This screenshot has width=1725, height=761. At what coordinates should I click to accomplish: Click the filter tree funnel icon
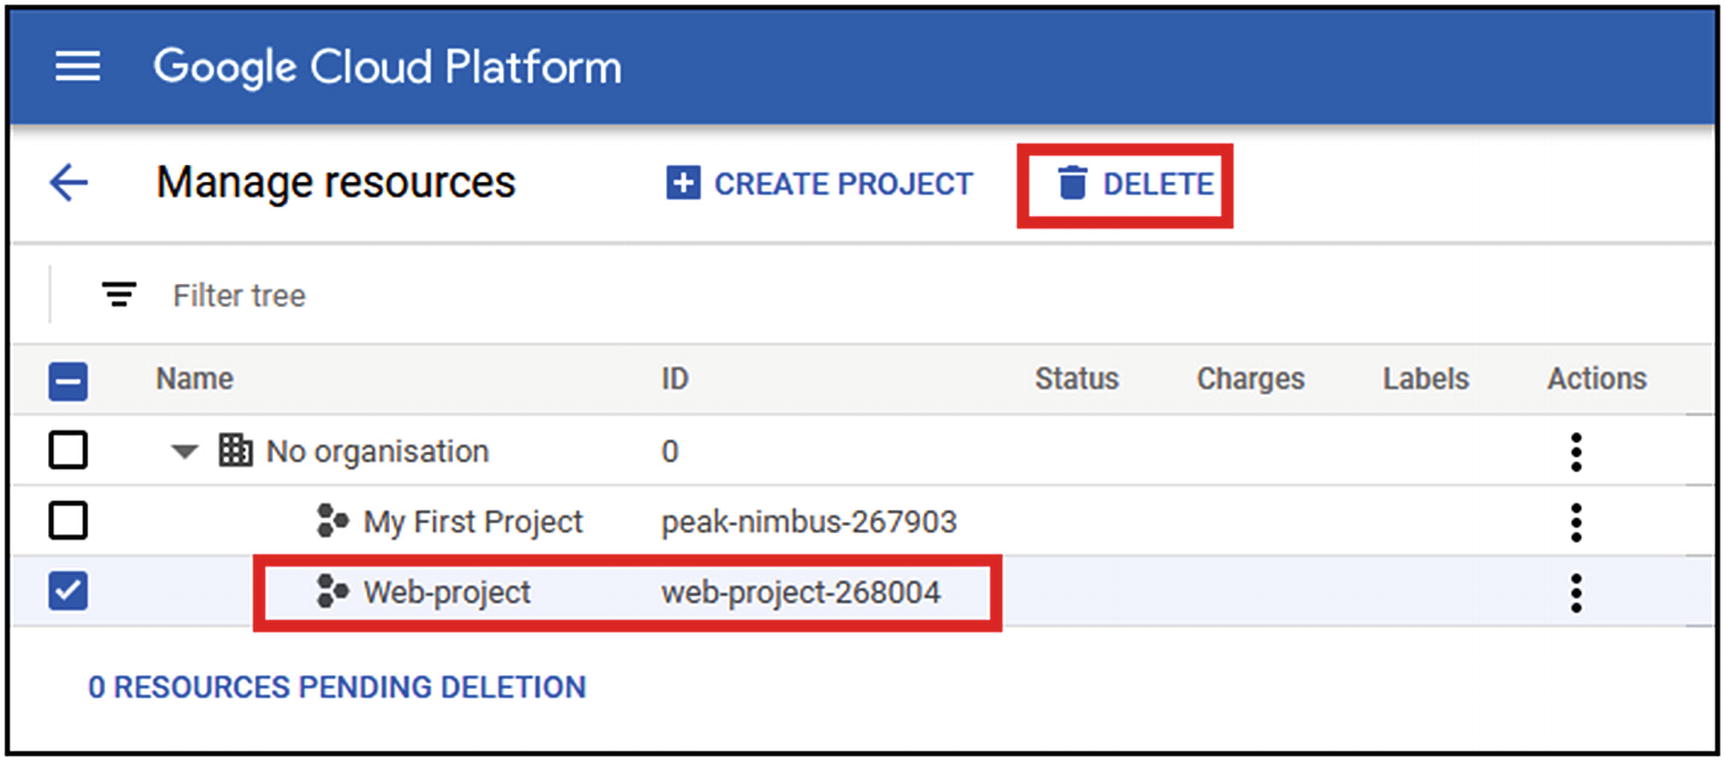(x=119, y=295)
